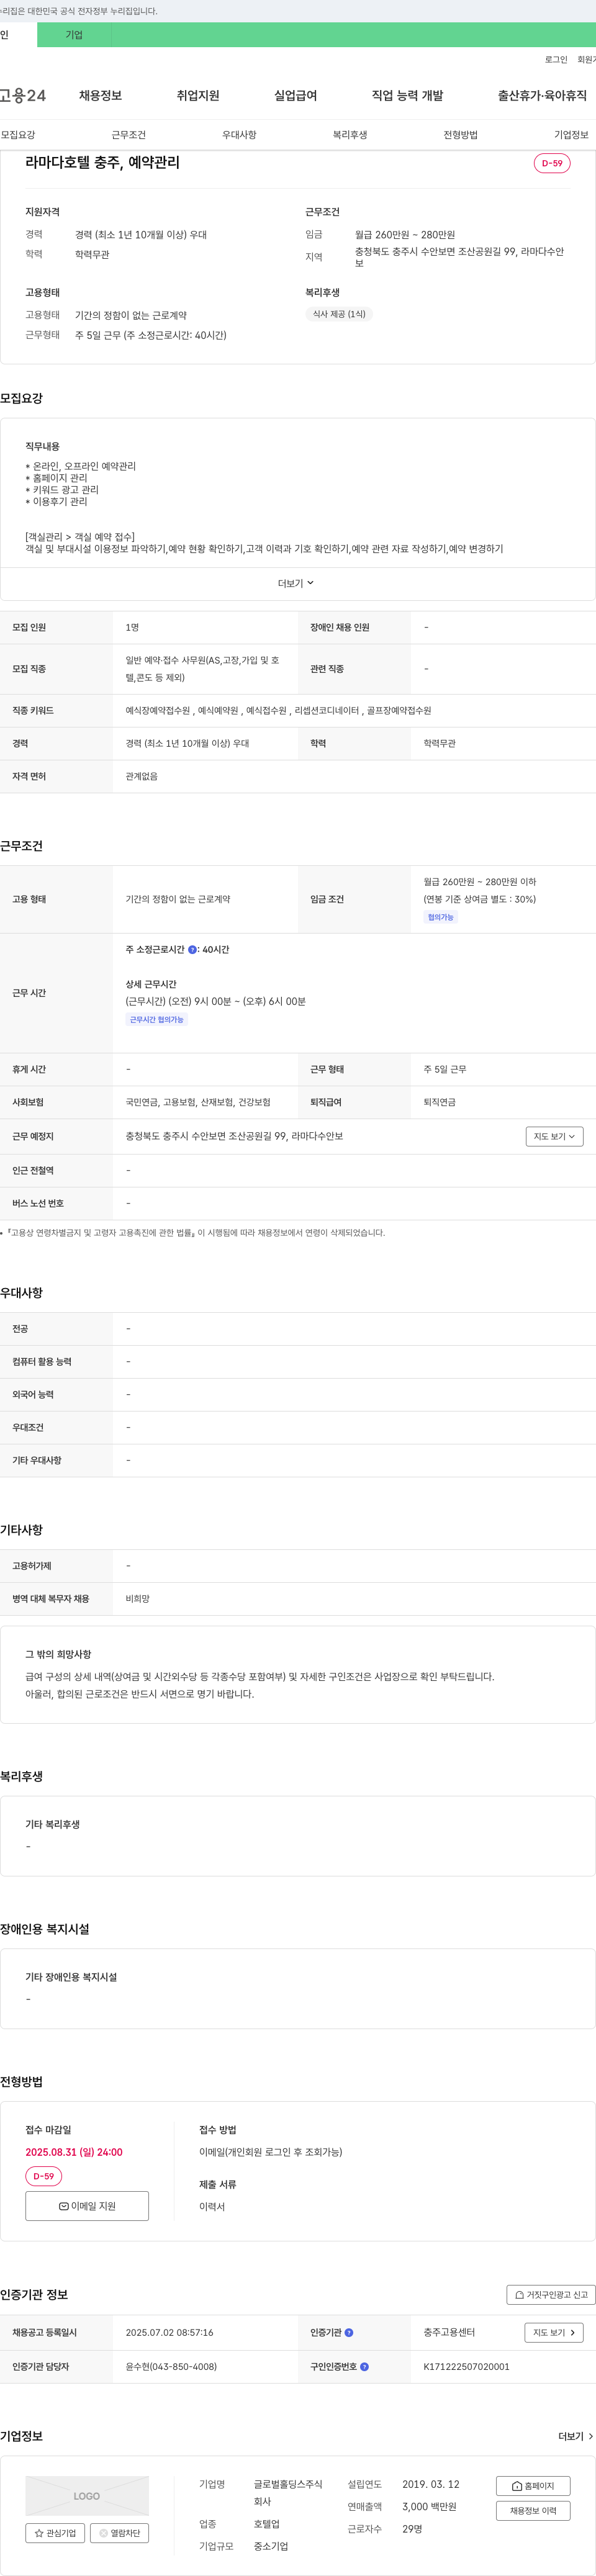Jump to the 모집요강 section tab
The width and height of the screenshot is (596, 2576).
18,135
